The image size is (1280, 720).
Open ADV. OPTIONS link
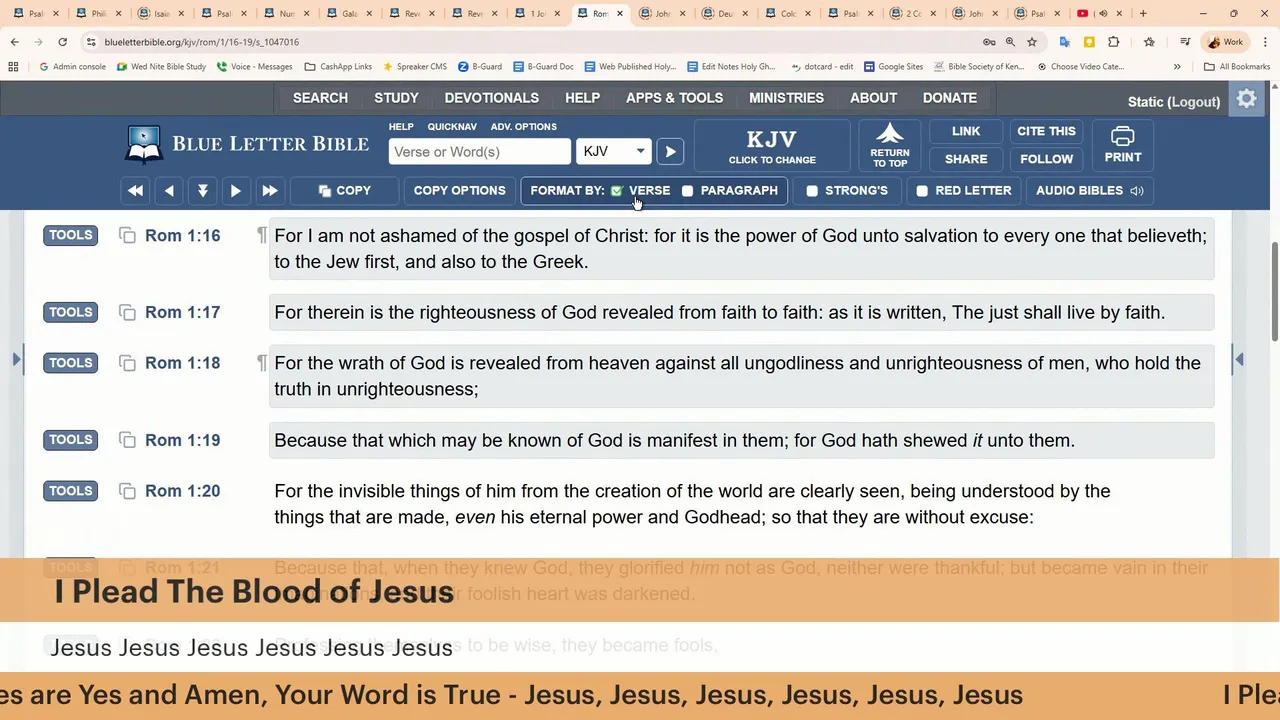523,127
